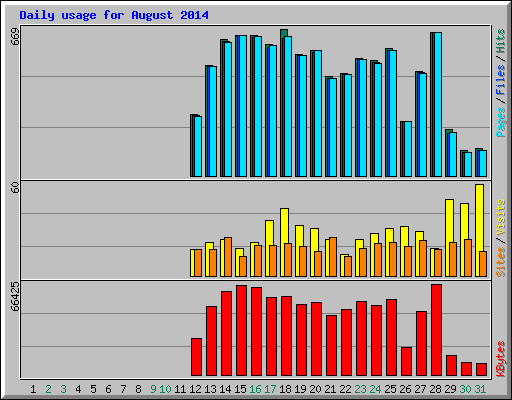The image size is (512, 400).
Task: Click the orange sites bar above day 22
Action: tap(348, 266)
